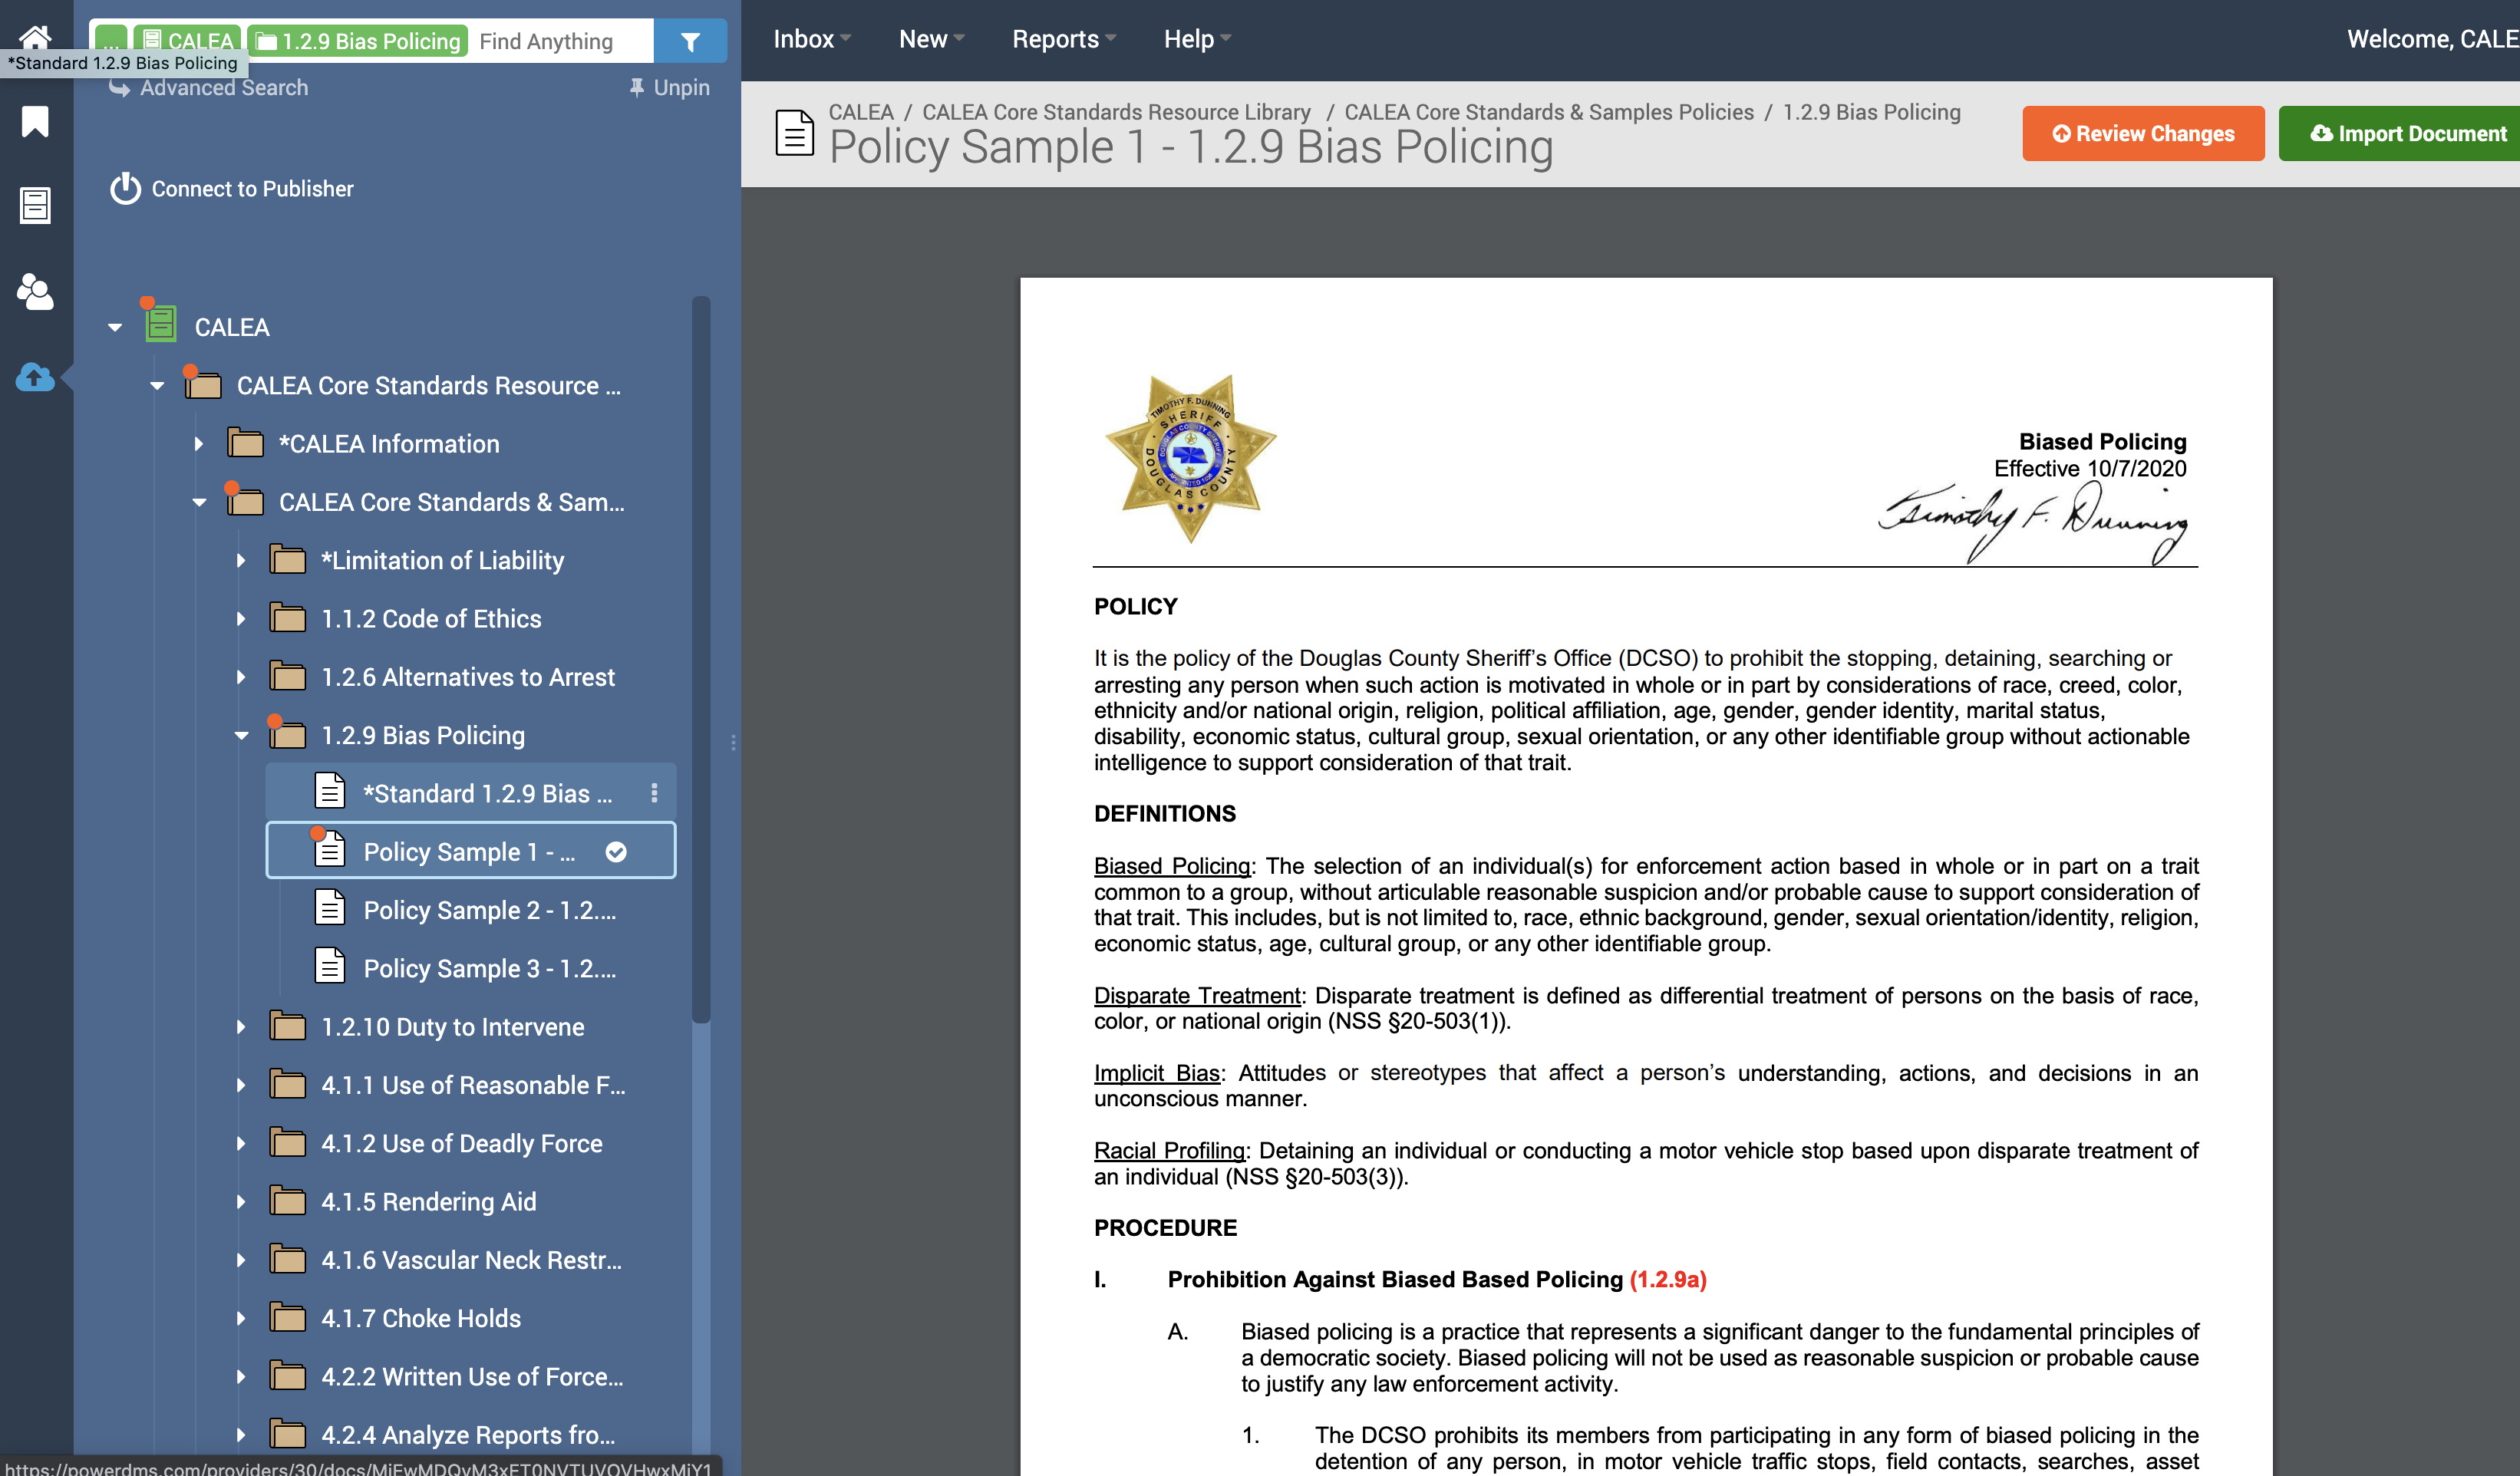Screen dimensions: 2520x1476
Task: Click the ellipsis breadcrumb chip in search bar
Action: coord(111,41)
